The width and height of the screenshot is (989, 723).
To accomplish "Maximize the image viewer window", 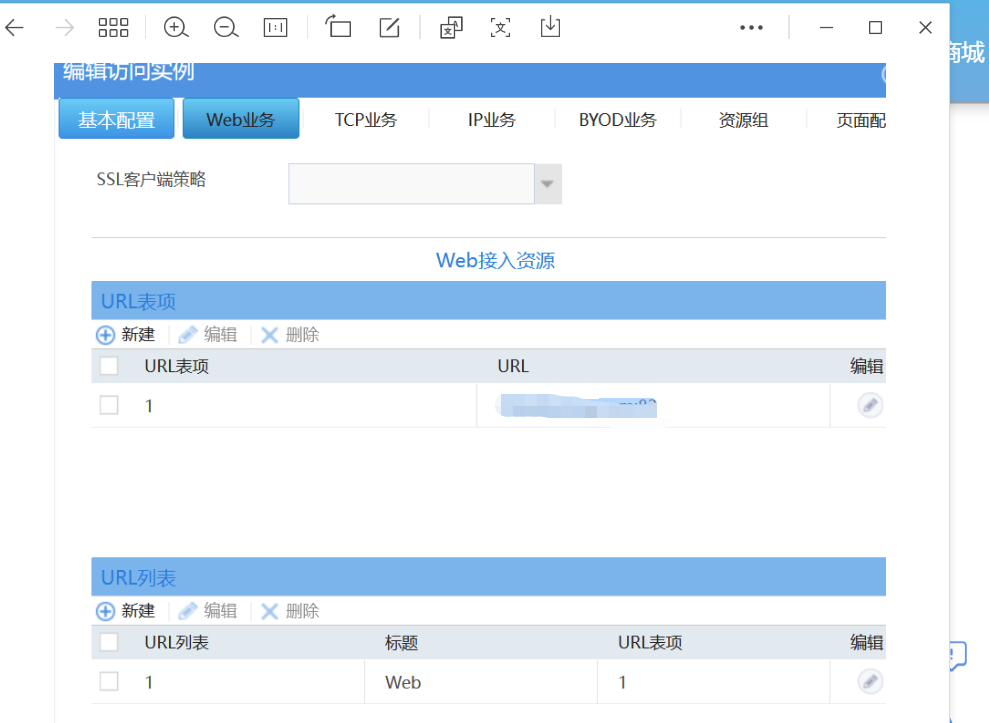I will [875, 28].
